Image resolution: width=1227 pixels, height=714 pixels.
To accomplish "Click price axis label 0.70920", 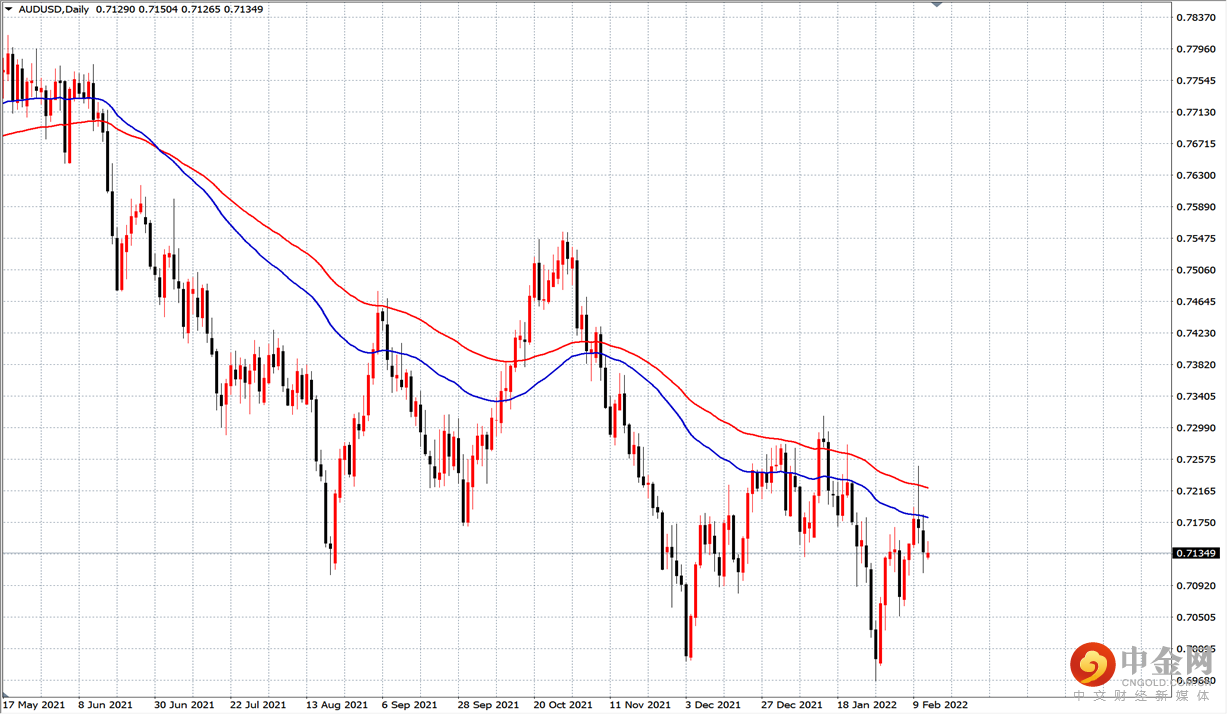I will tap(1195, 586).
